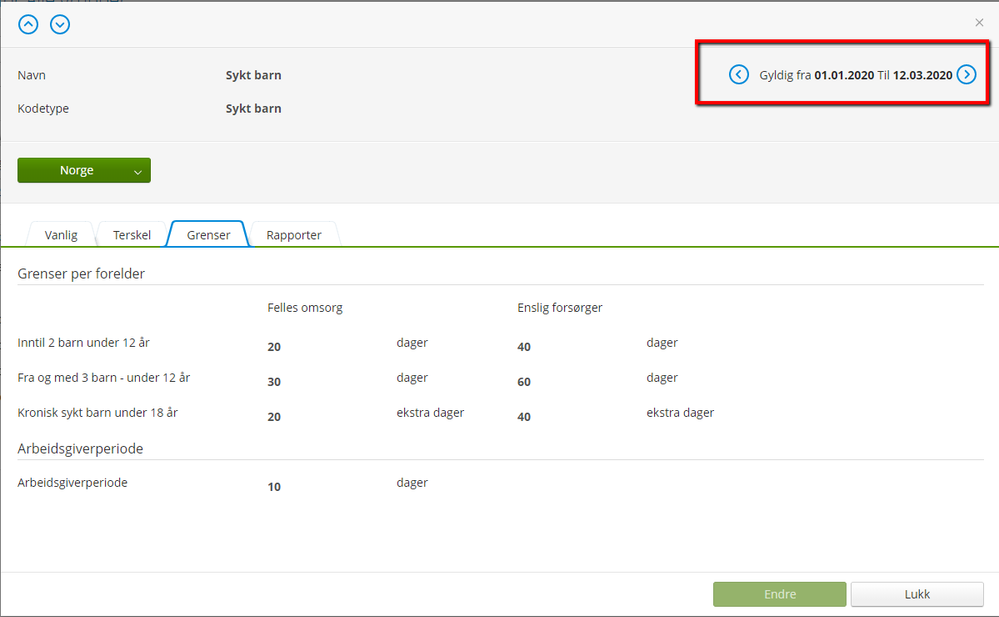The width and height of the screenshot is (999, 617).
Task: Click the Enslig forsørger value 40 for chronically ill child
Action: [524, 417]
